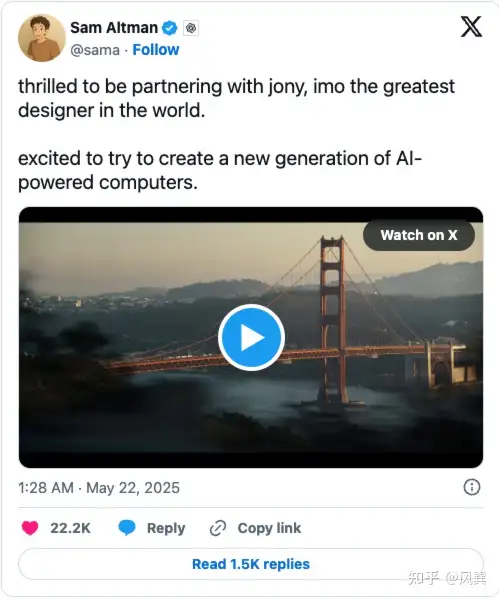Click the chain link icon

[218, 528]
